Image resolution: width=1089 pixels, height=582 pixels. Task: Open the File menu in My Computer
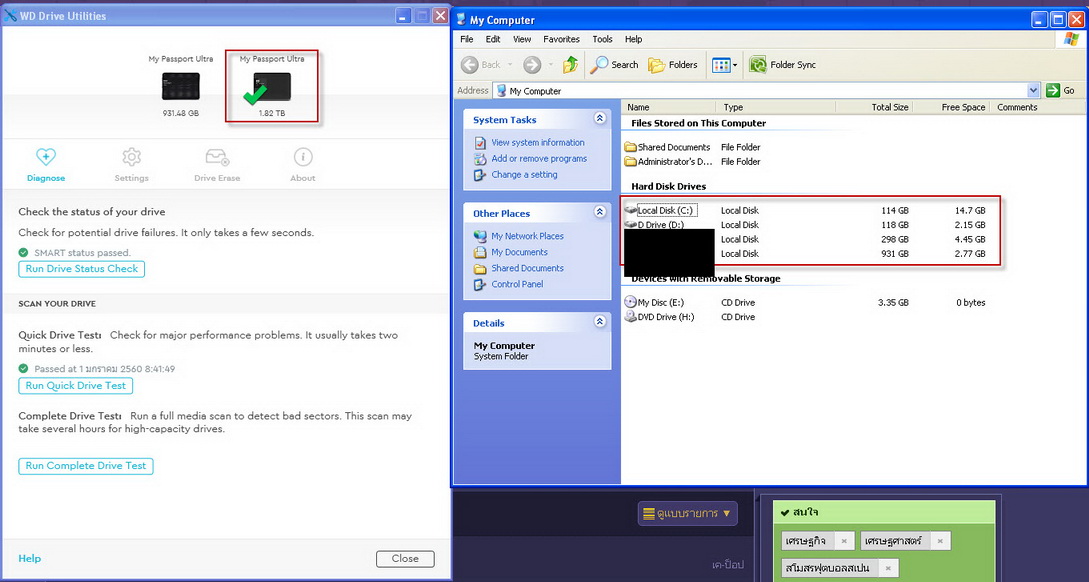[x=467, y=40]
